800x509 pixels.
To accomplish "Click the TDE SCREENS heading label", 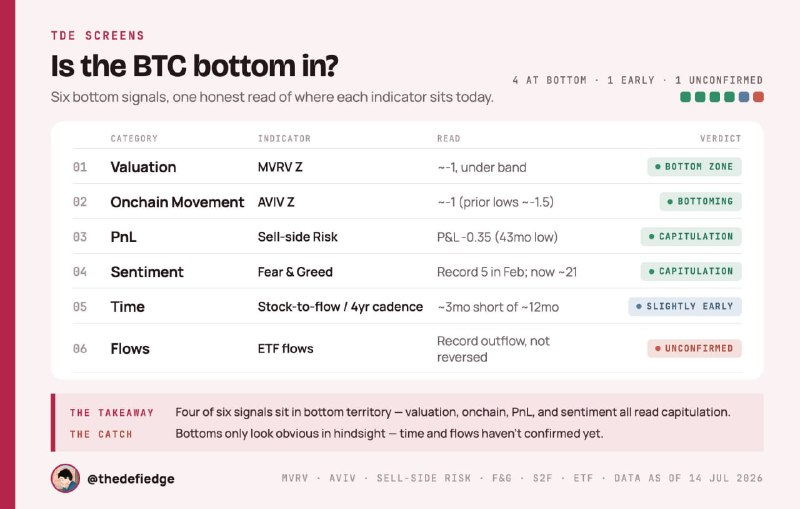I will 97,36.
